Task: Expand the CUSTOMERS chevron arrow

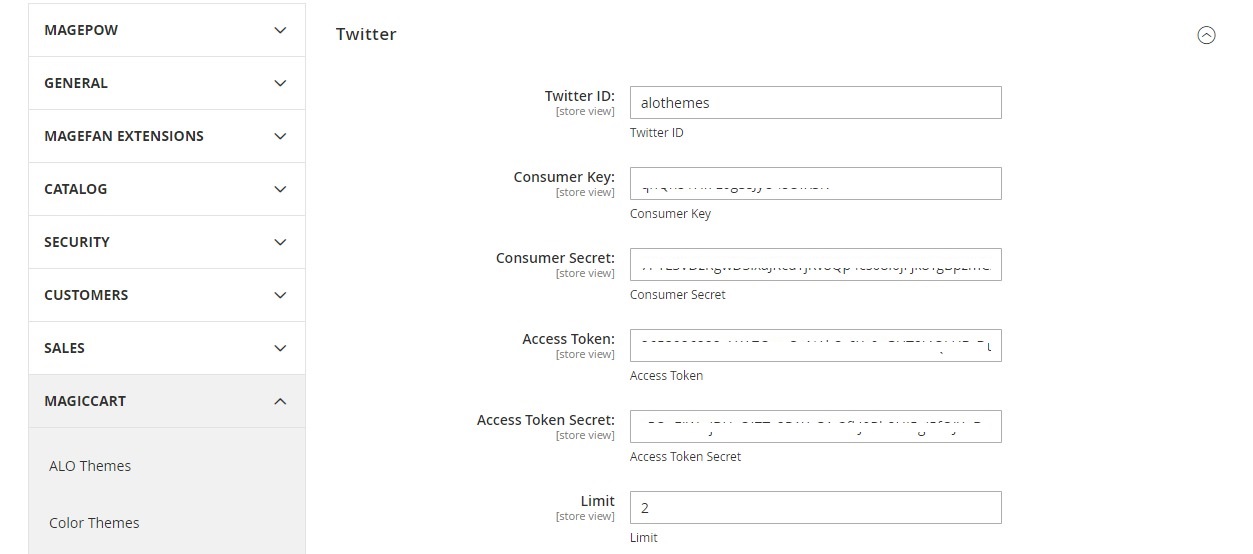Action: click(x=280, y=295)
